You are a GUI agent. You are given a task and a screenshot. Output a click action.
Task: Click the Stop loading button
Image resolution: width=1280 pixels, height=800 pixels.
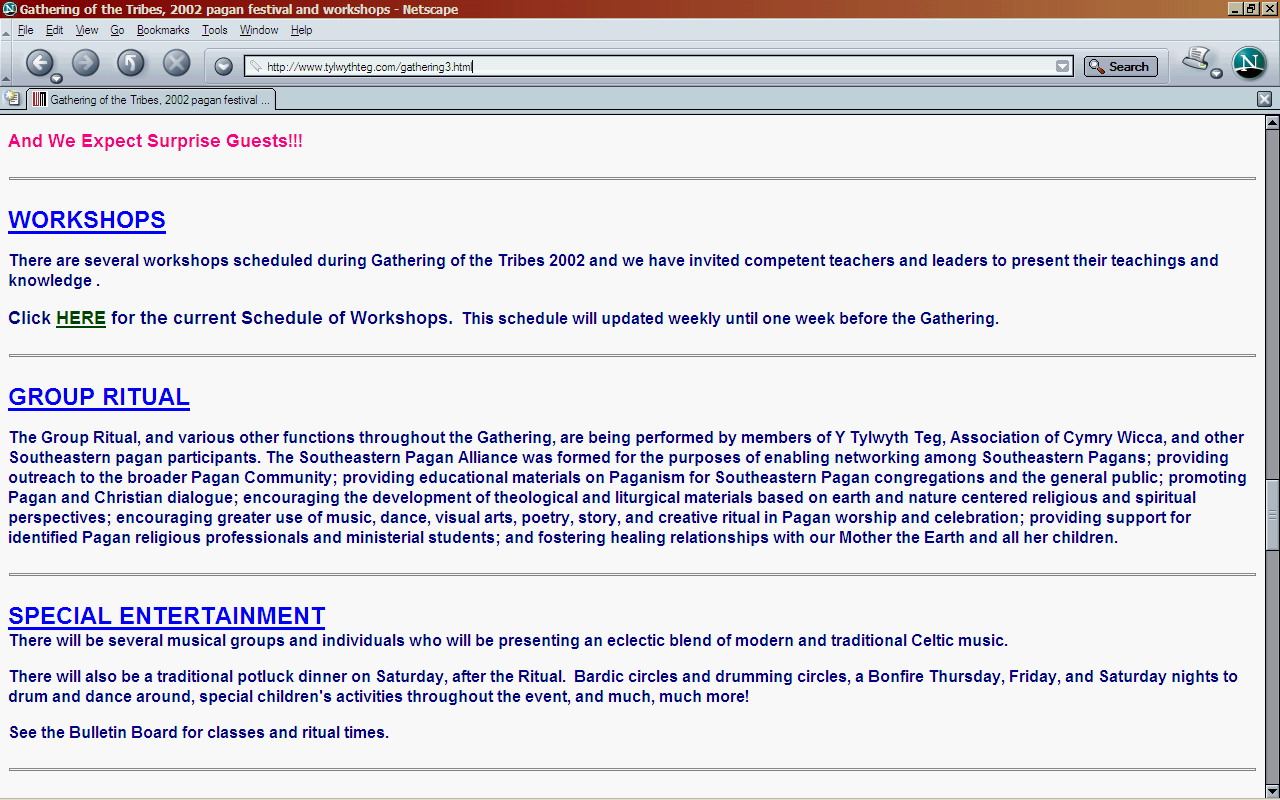(177, 63)
